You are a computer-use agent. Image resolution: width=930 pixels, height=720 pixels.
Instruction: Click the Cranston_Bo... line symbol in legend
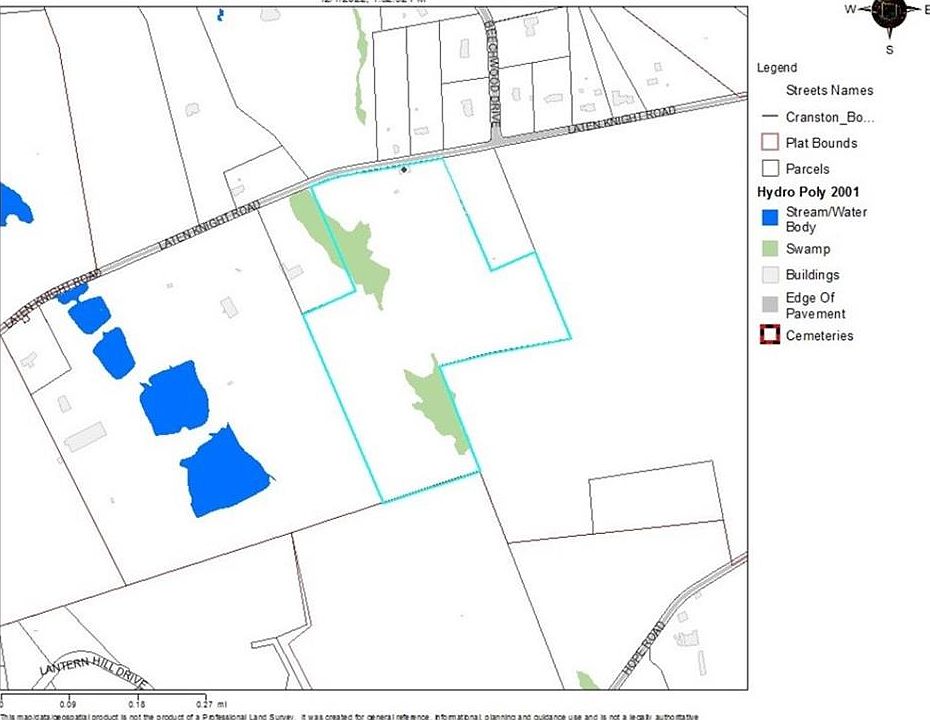pos(770,117)
